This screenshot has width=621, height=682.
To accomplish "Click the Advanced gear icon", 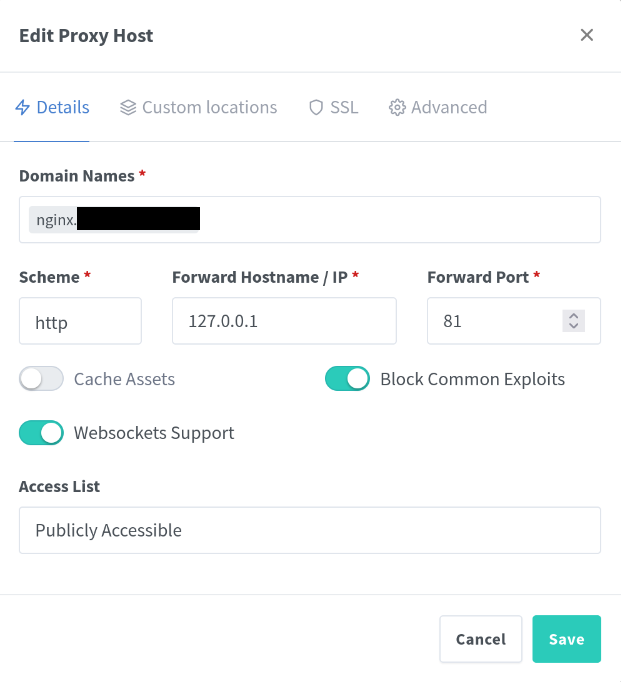I will coord(397,108).
